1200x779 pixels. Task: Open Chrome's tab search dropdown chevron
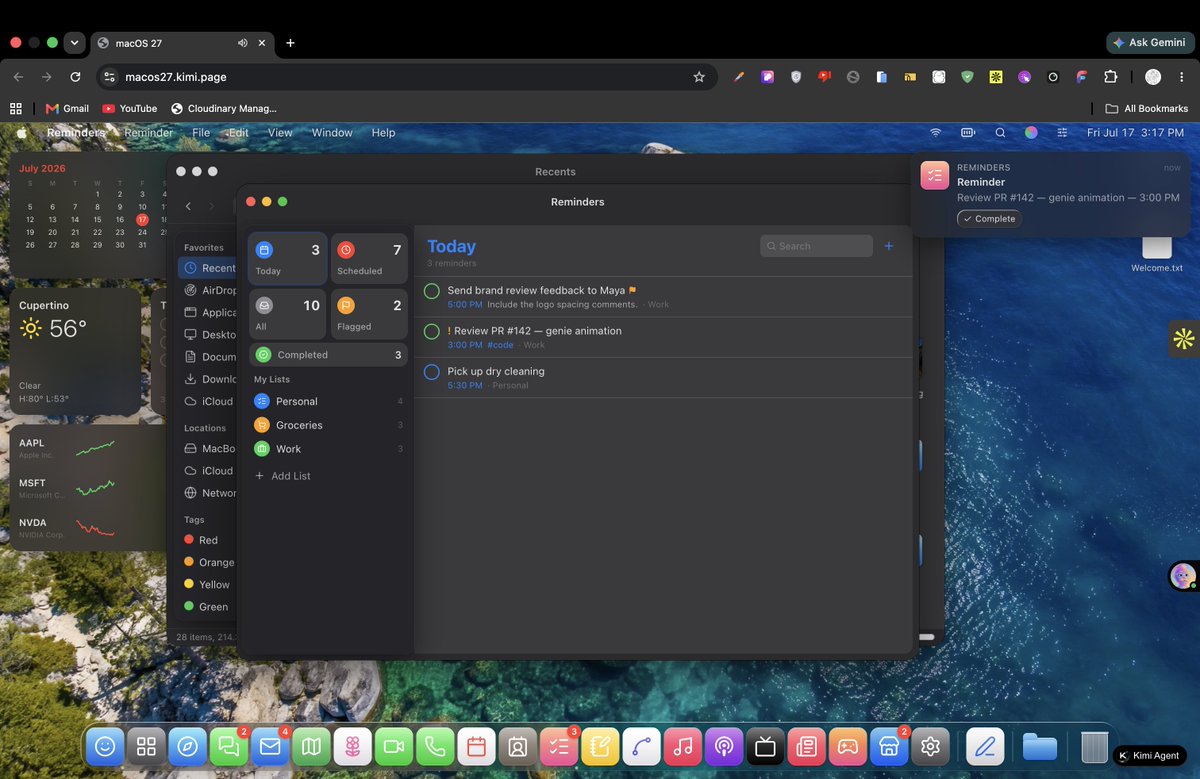(x=74, y=43)
